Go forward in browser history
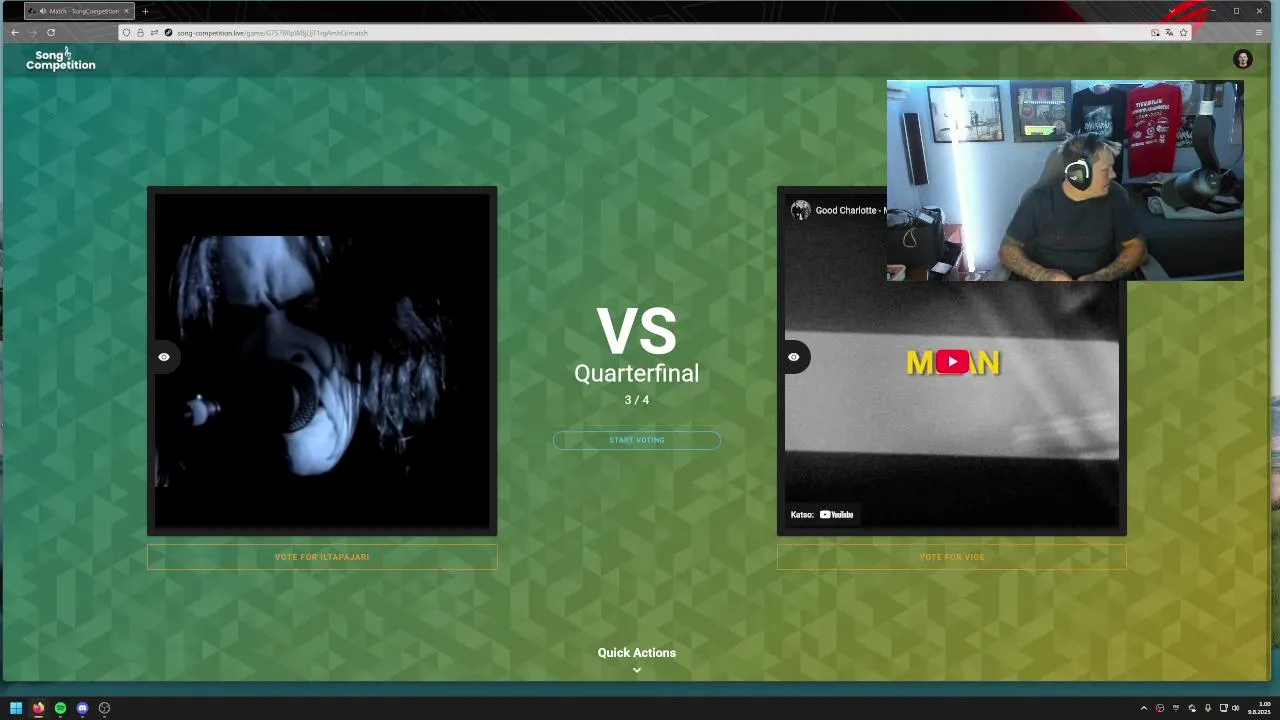The height and width of the screenshot is (720, 1280). [x=32, y=33]
